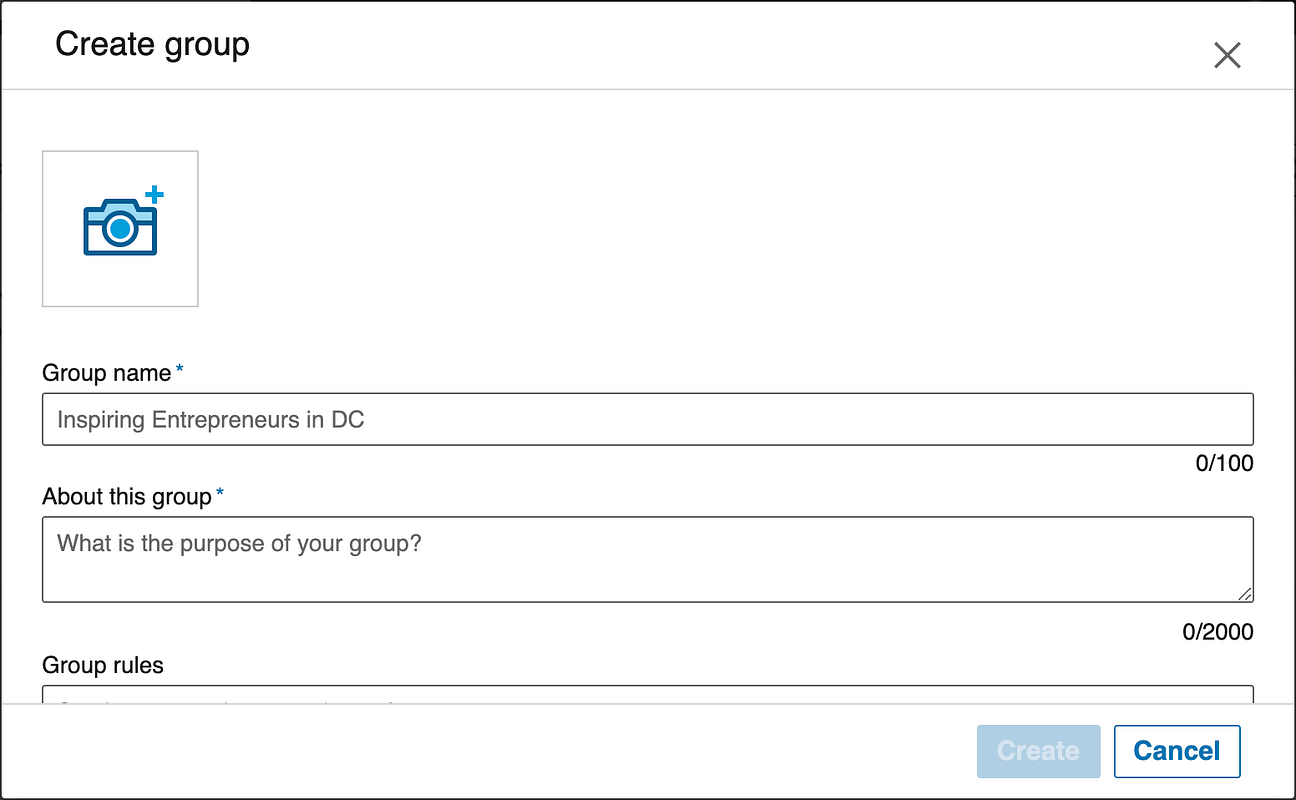
Task: Click the Group rules label
Action: (x=103, y=665)
